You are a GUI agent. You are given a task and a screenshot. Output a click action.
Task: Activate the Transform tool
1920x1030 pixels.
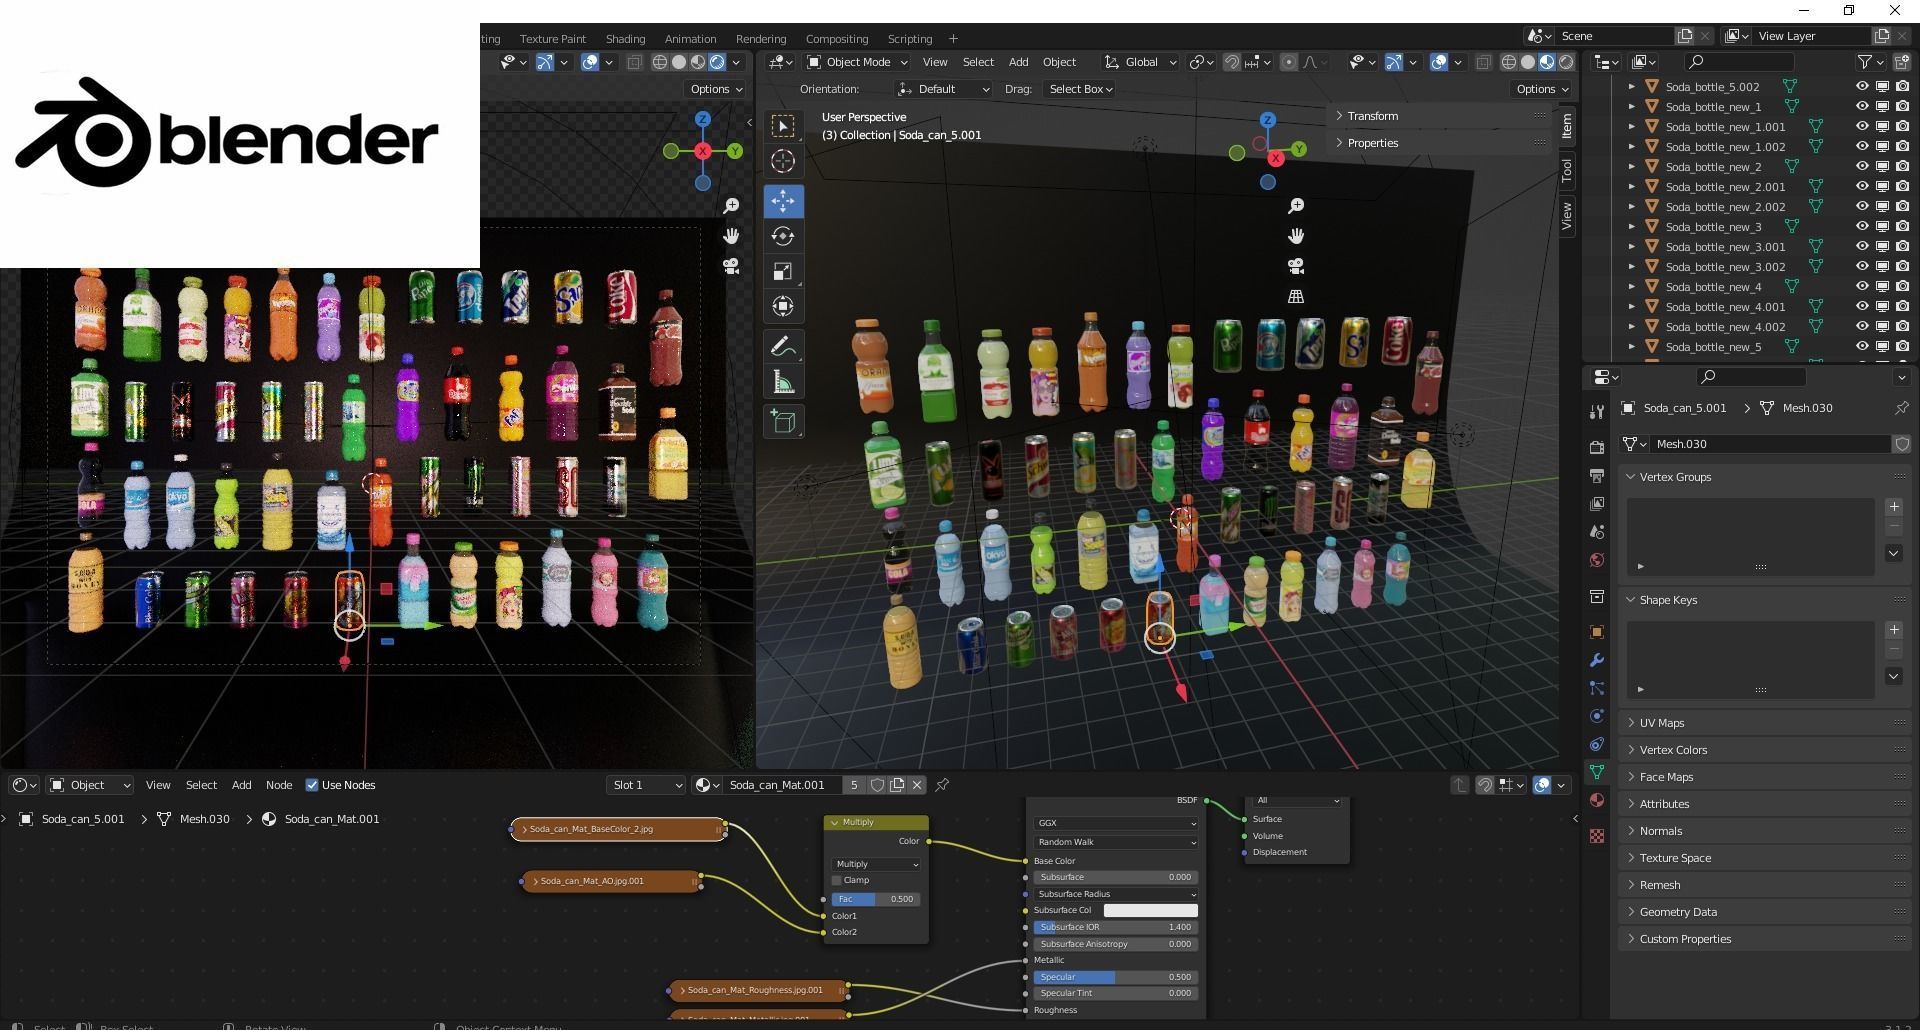tap(783, 306)
